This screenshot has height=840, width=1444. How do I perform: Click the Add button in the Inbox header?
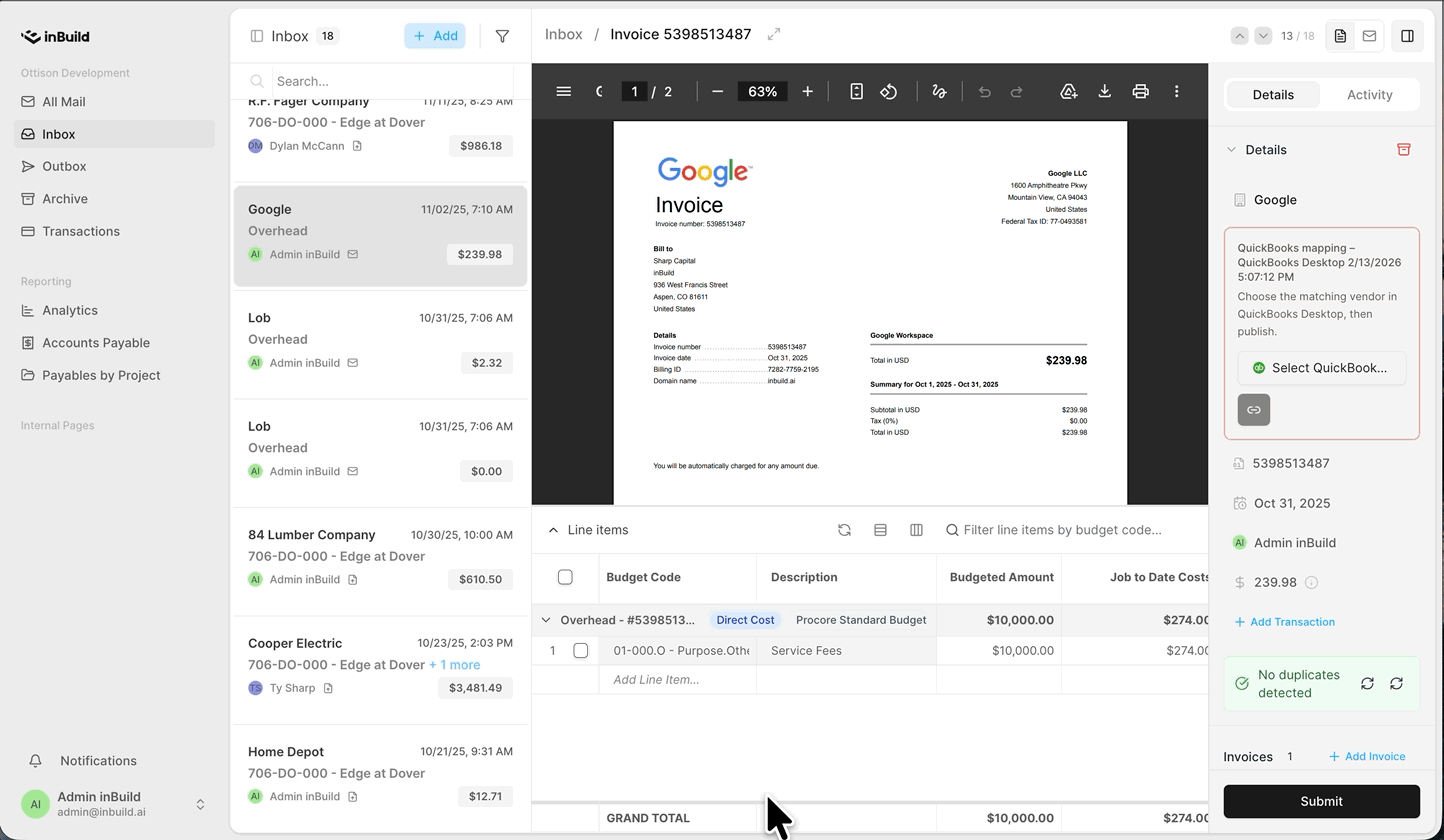[x=435, y=36]
